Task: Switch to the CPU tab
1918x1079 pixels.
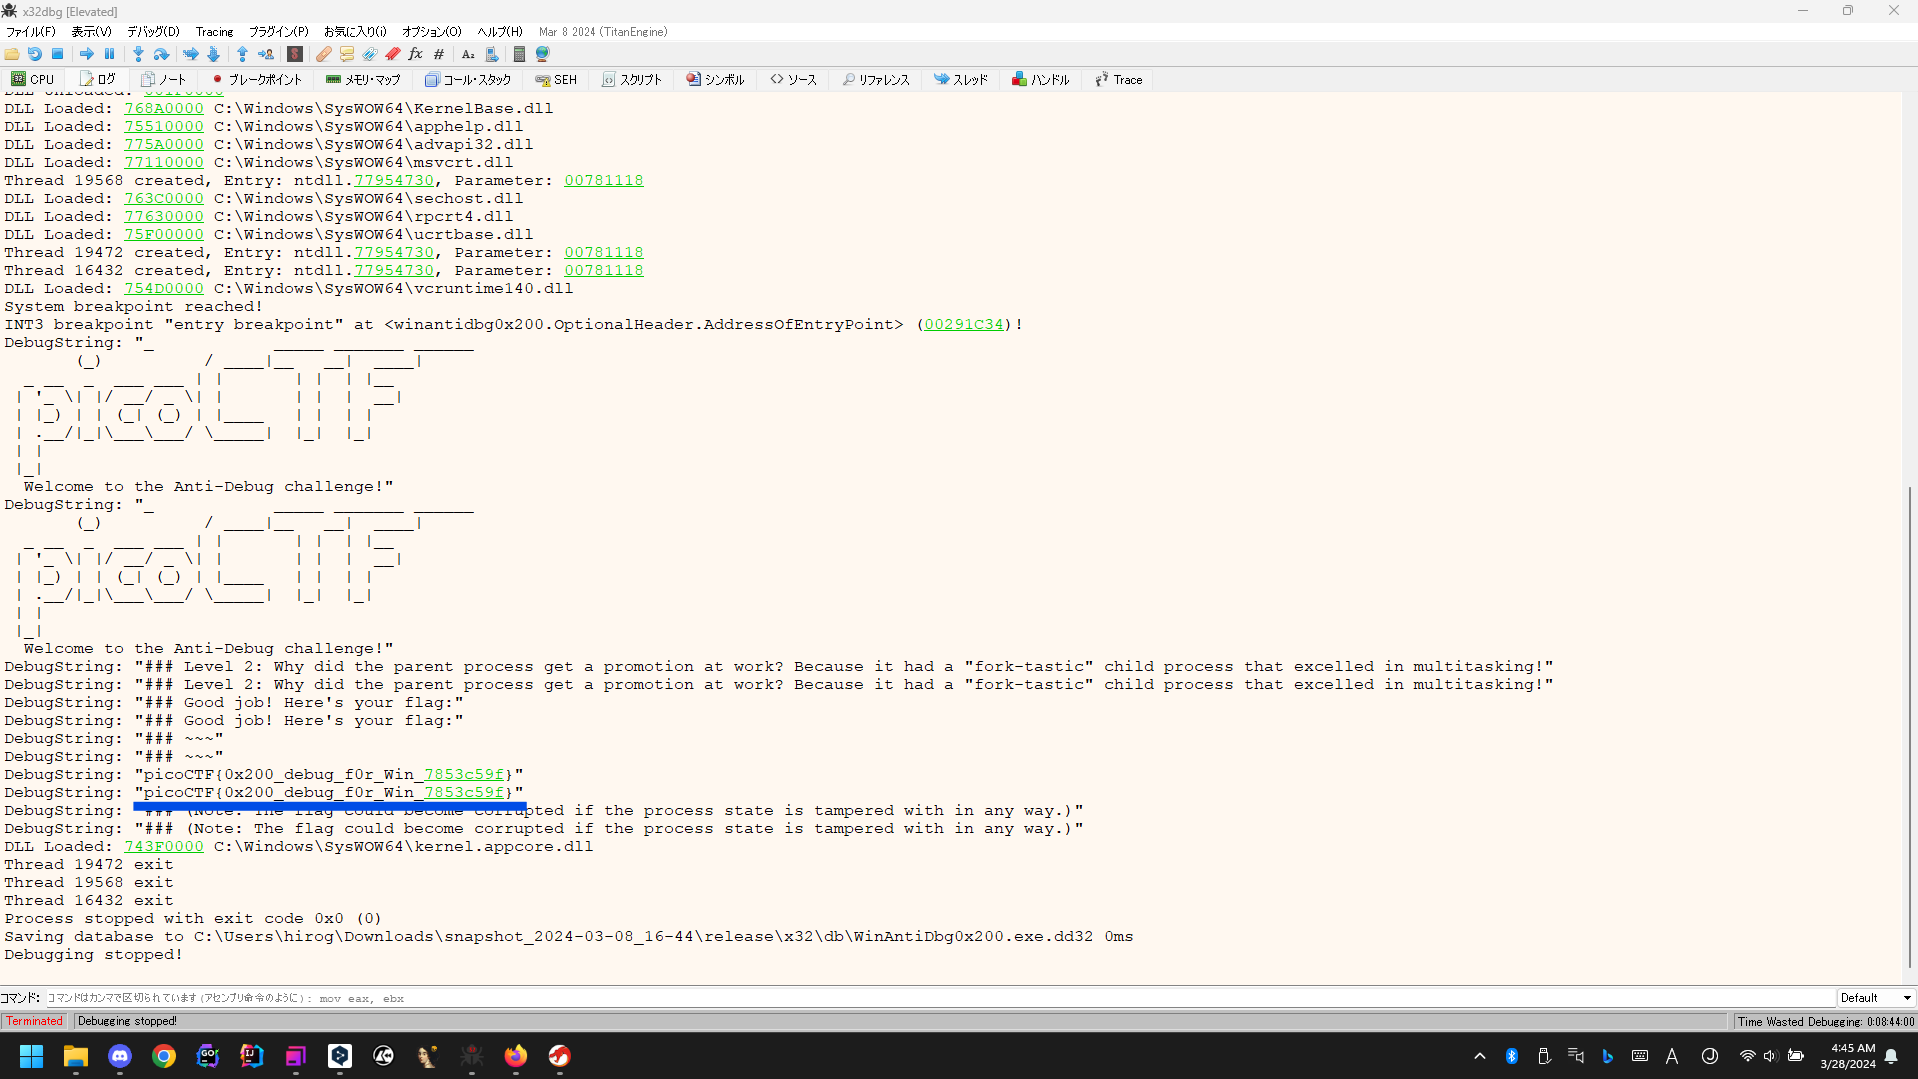Action: (x=33, y=80)
